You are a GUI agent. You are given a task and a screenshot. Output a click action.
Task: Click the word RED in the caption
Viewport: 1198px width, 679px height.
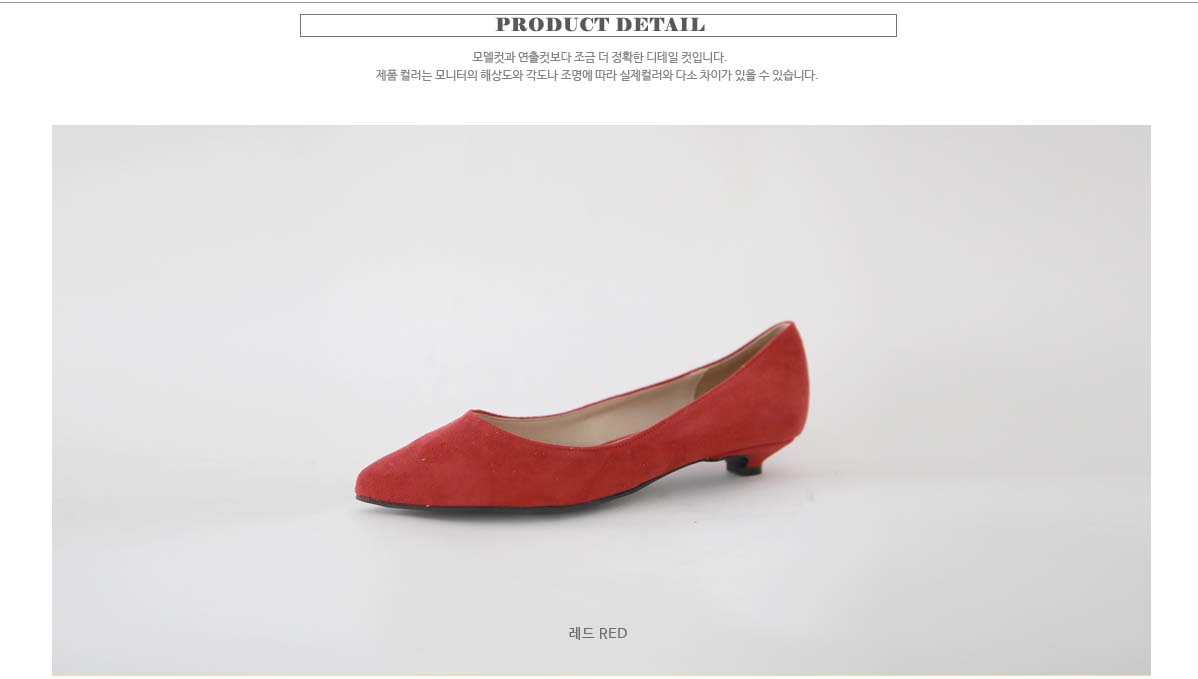(613, 633)
